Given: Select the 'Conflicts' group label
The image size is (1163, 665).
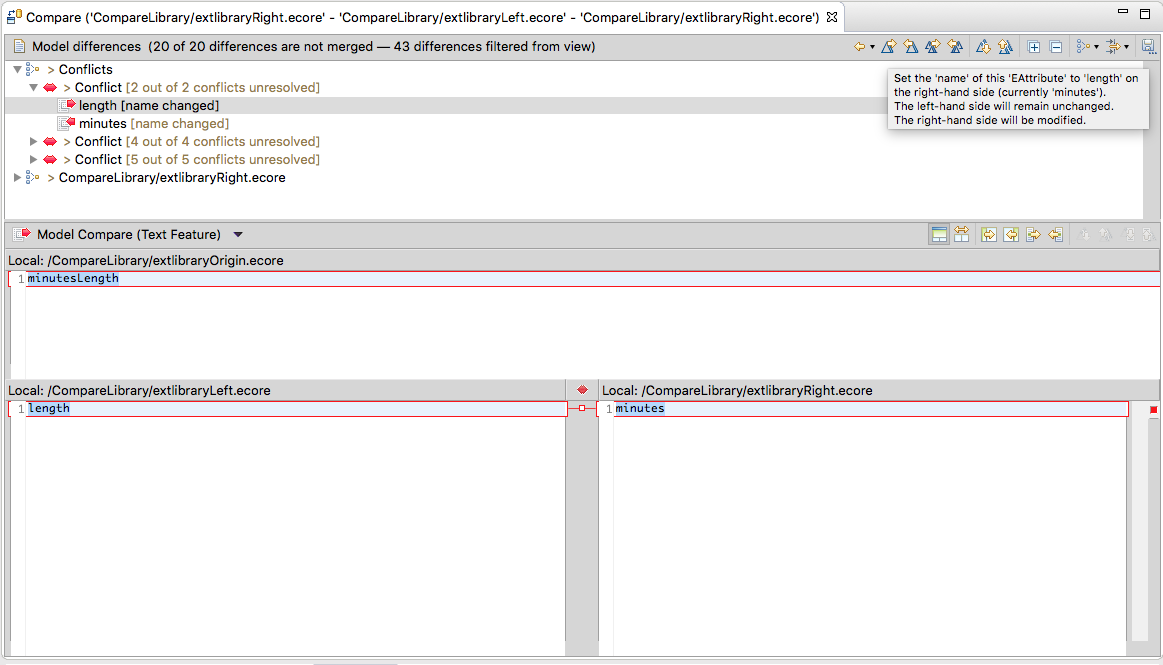Looking at the screenshot, I should click(x=85, y=69).
